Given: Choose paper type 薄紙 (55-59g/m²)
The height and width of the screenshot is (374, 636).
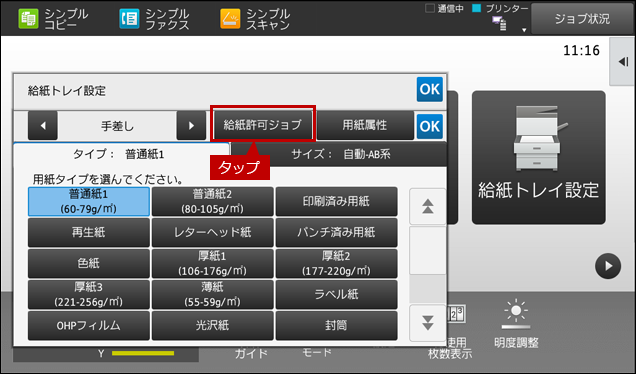Looking at the screenshot, I should point(213,294).
